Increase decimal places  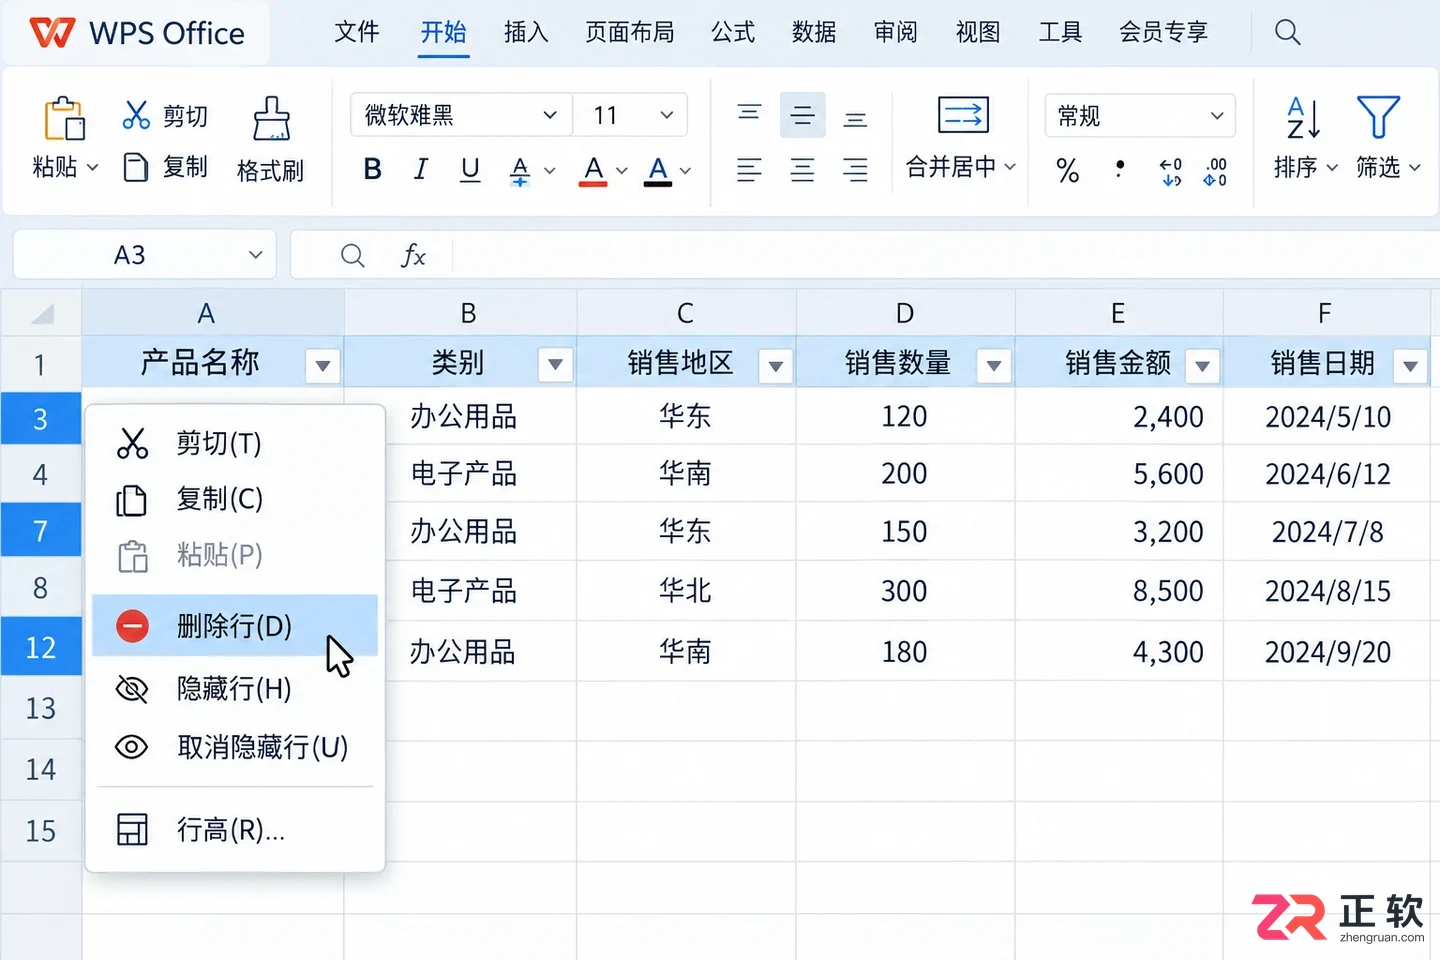pyautogui.click(x=1171, y=172)
